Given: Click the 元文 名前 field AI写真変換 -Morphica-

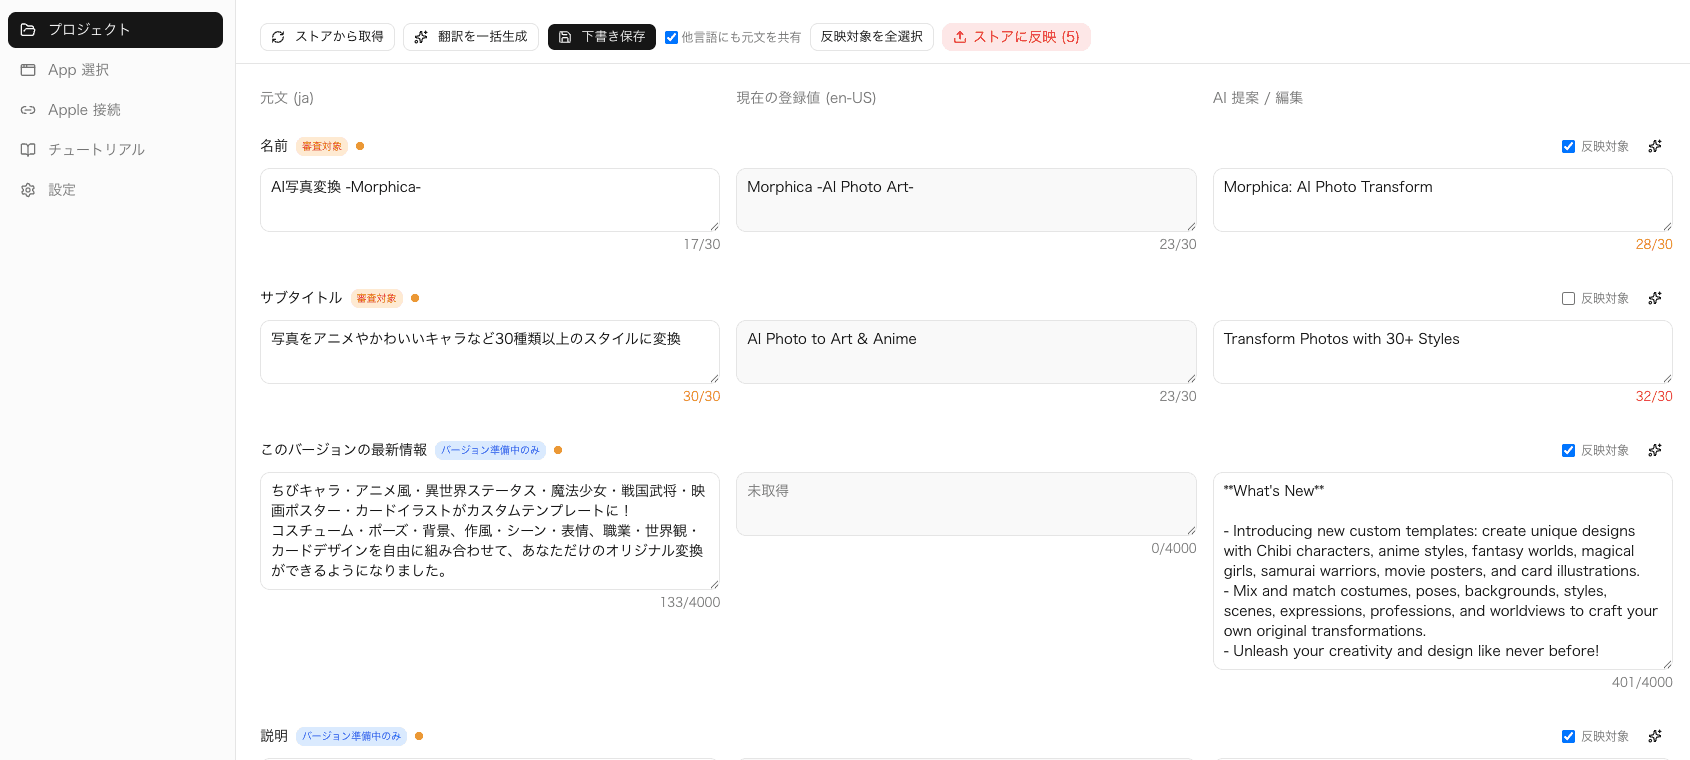Looking at the screenshot, I should click(x=490, y=200).
